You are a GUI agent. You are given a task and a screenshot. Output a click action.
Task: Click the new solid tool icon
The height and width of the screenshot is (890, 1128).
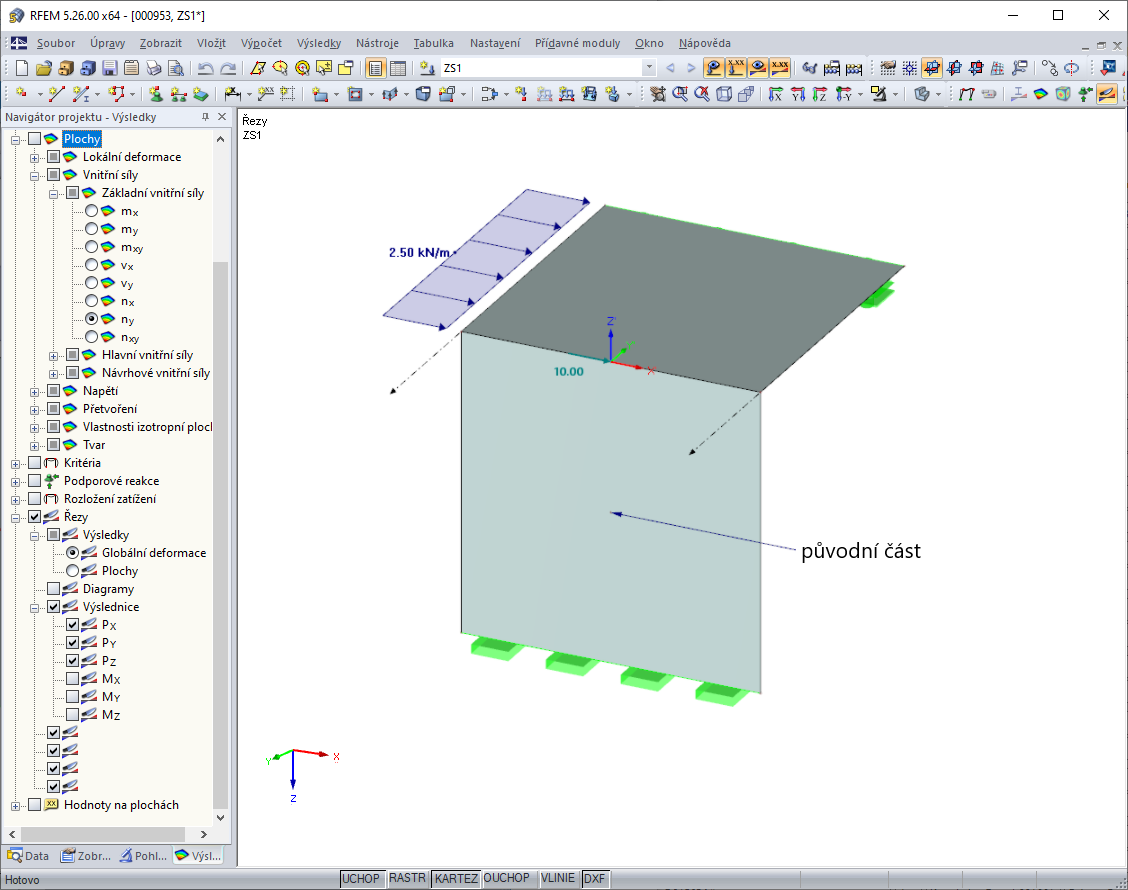click(423, 94)
